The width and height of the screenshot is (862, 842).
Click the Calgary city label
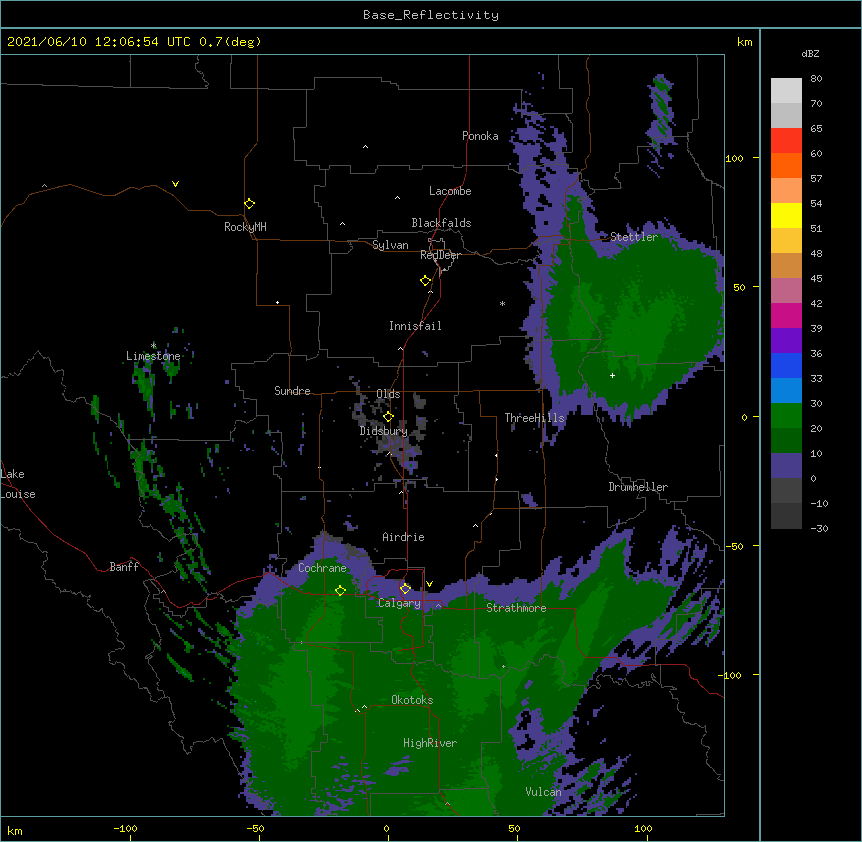pyautogui.click(x=399, y=603)
